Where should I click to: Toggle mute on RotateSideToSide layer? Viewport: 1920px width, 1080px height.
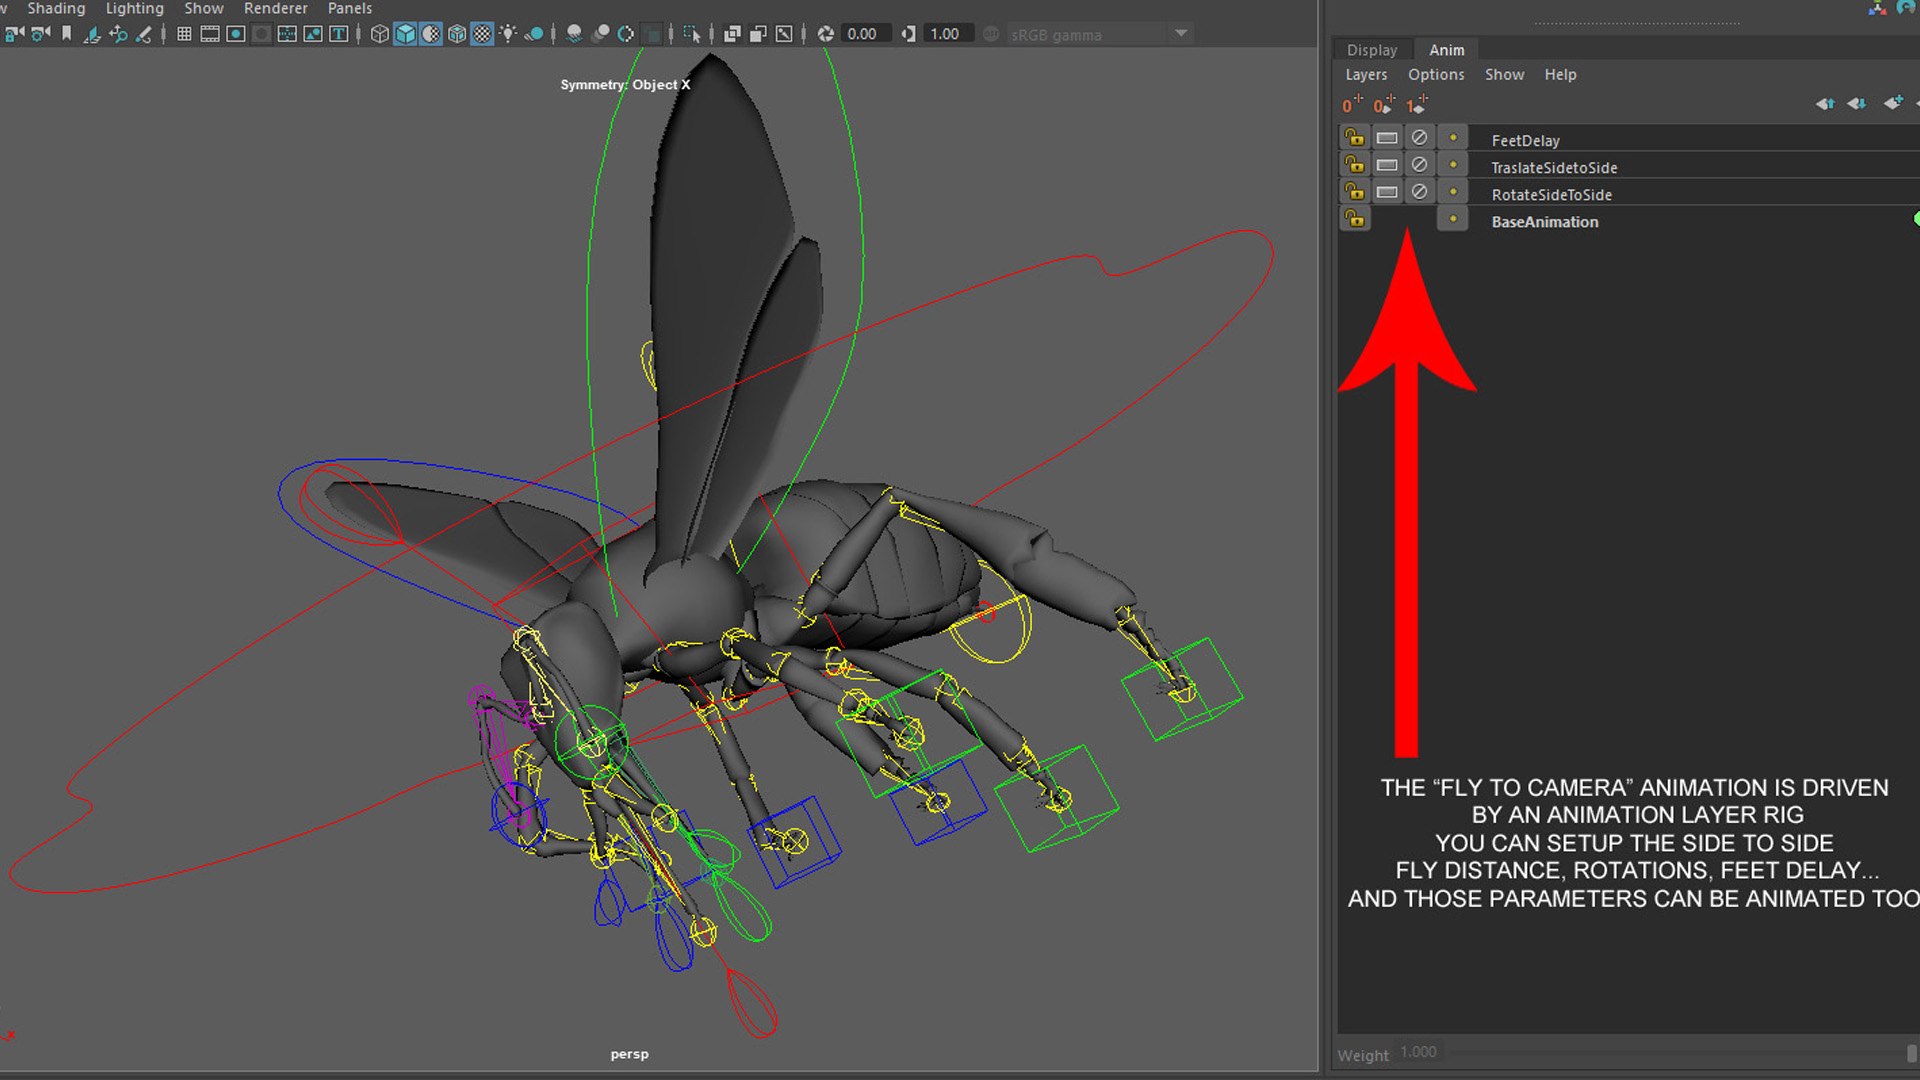[1419, 191]
